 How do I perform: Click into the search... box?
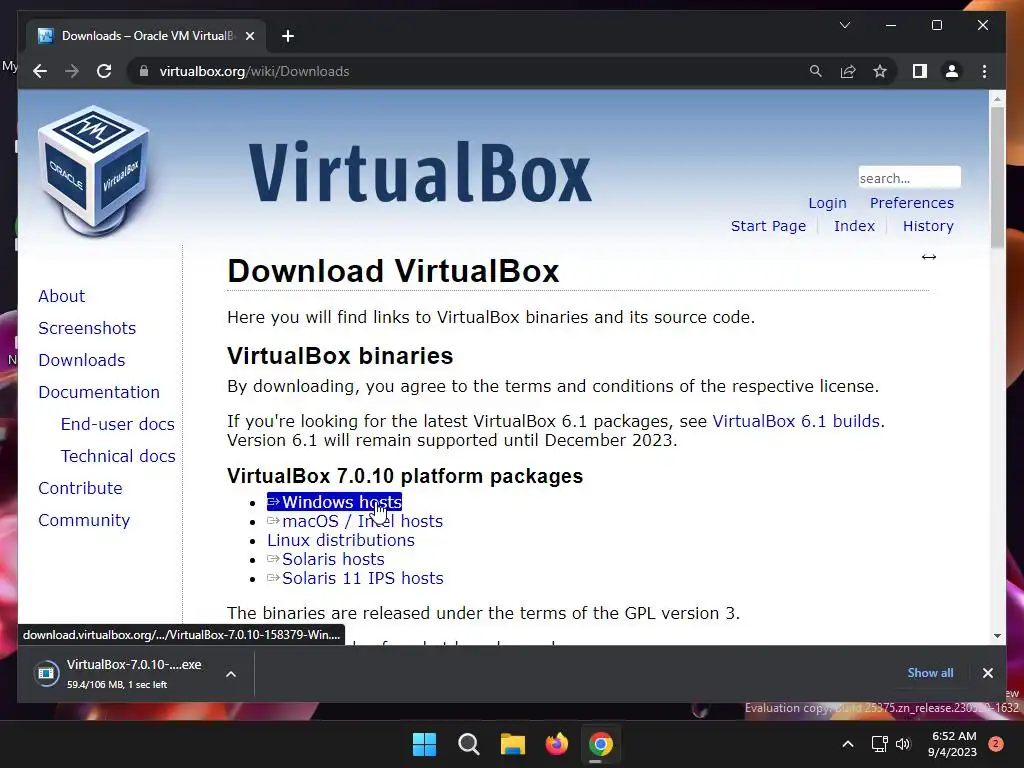click(x=909, y=178)
